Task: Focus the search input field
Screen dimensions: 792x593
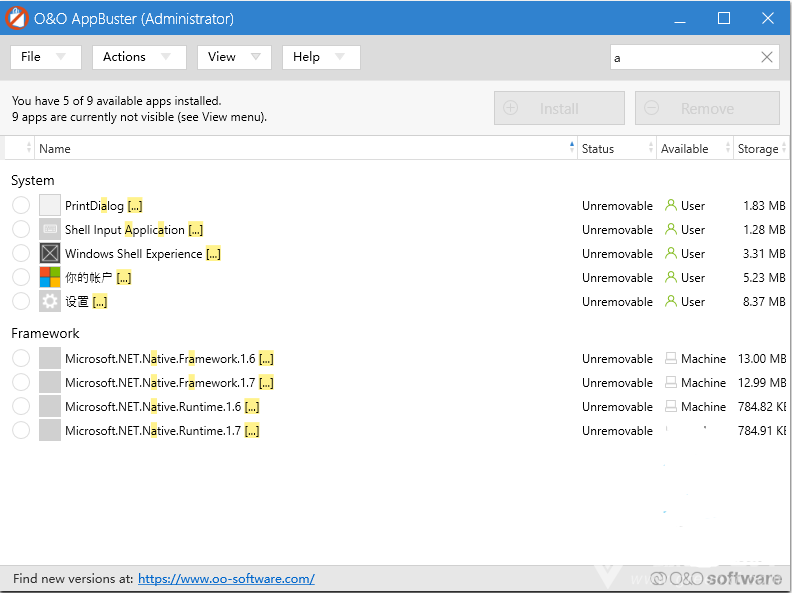Action: [685, 58]
